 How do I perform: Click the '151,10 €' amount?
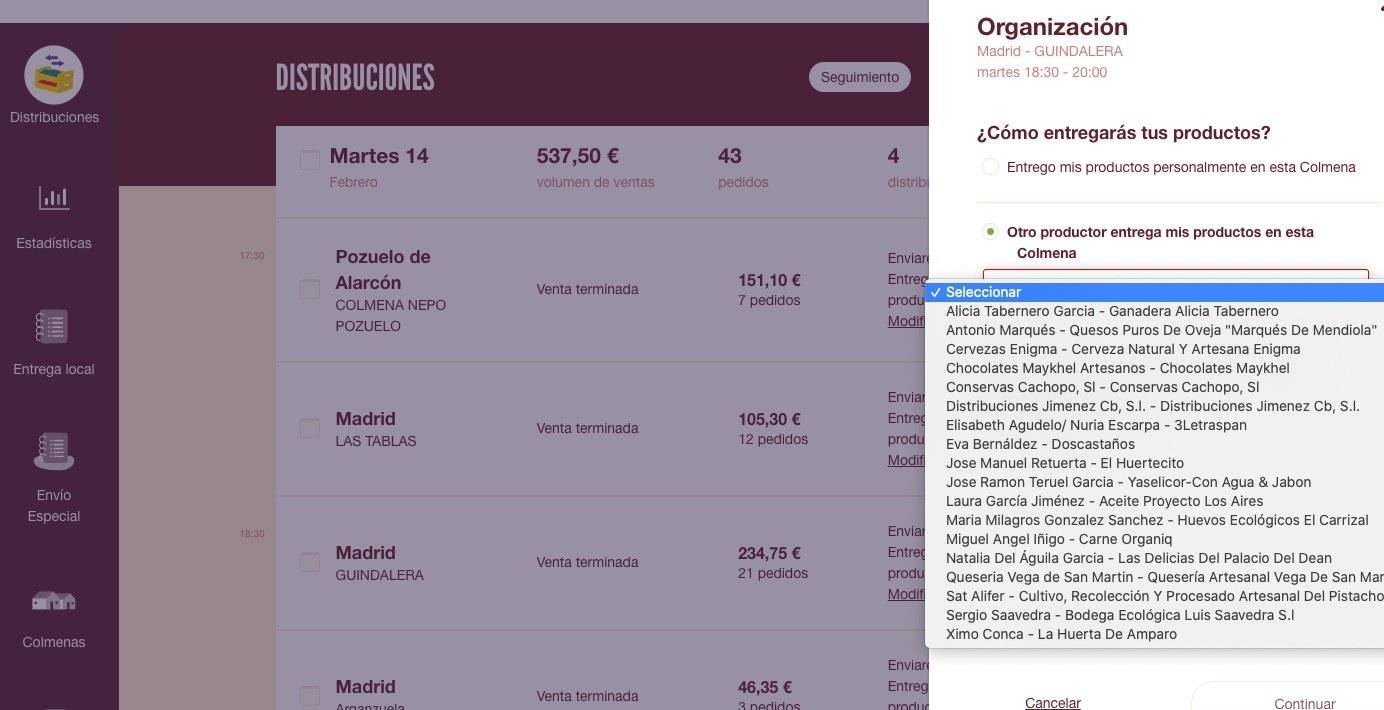pyautogui.click(x=770, y=281)
